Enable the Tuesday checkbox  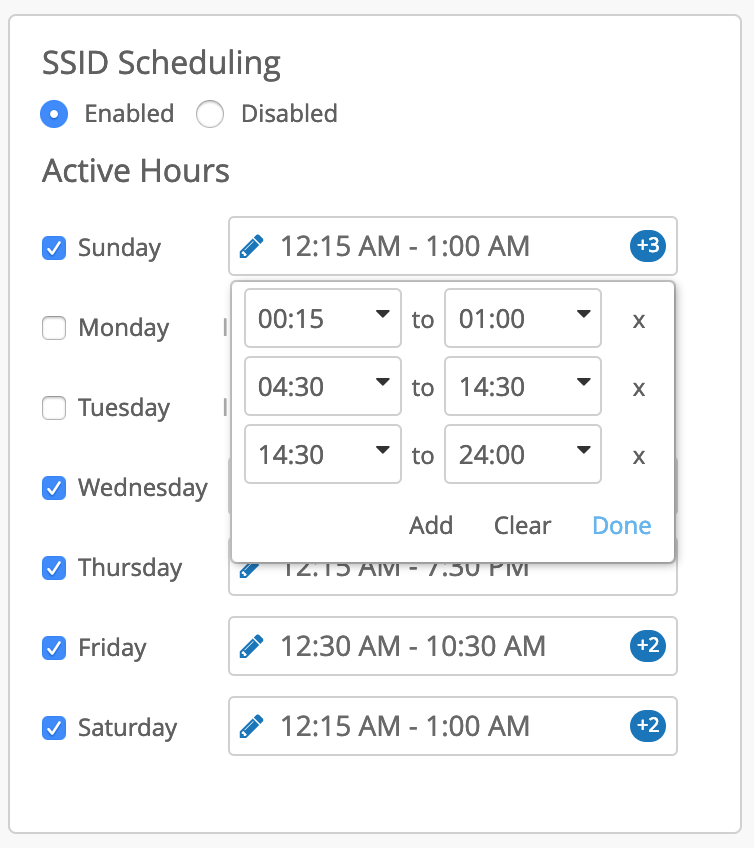click(54, 408)
